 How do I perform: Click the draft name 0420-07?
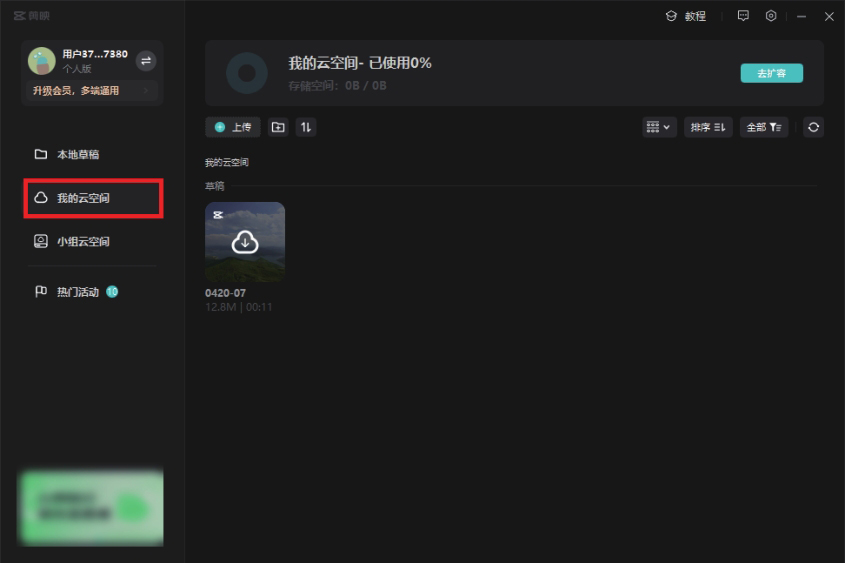tap(225, 293)
